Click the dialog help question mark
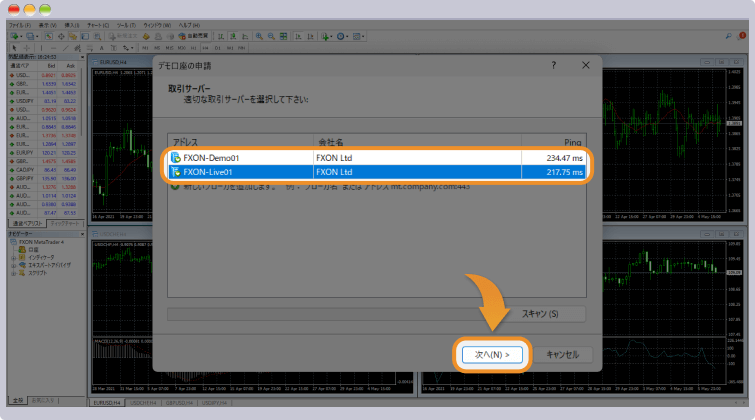 coord(554,65)
